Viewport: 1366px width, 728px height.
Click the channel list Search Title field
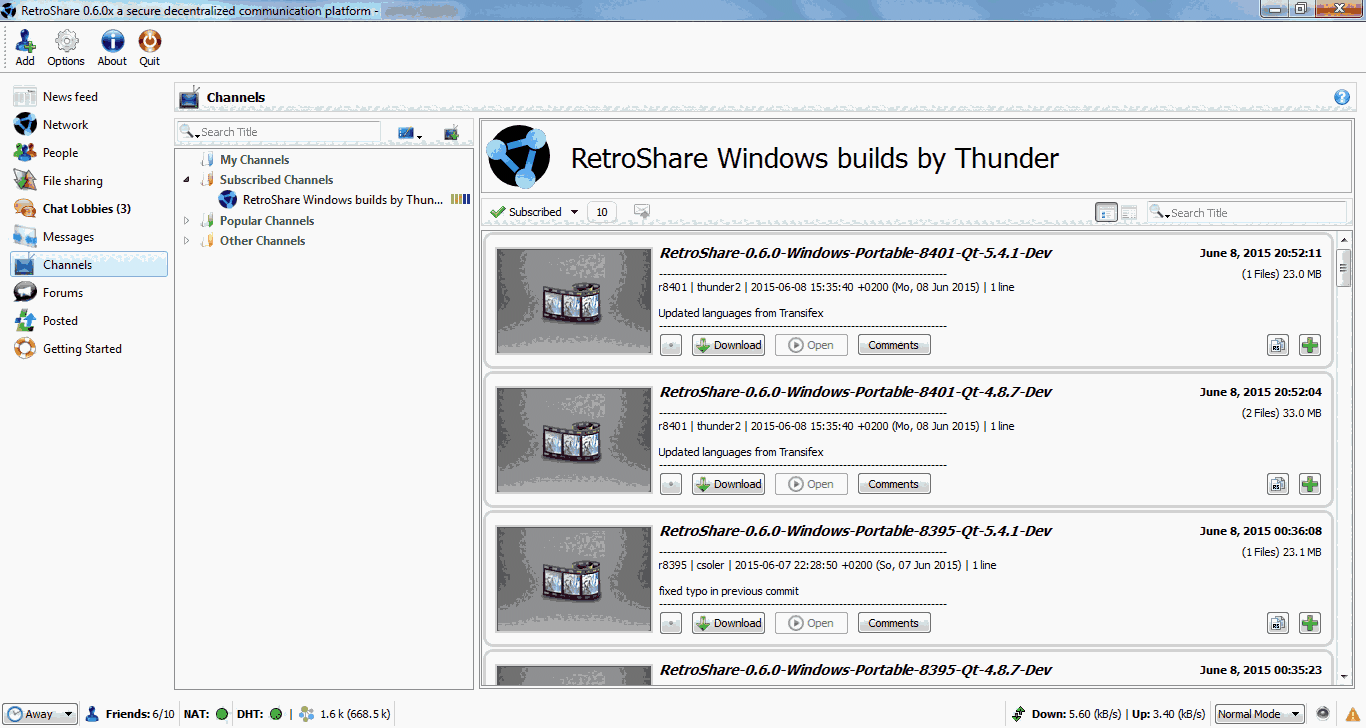click(278, 132)
